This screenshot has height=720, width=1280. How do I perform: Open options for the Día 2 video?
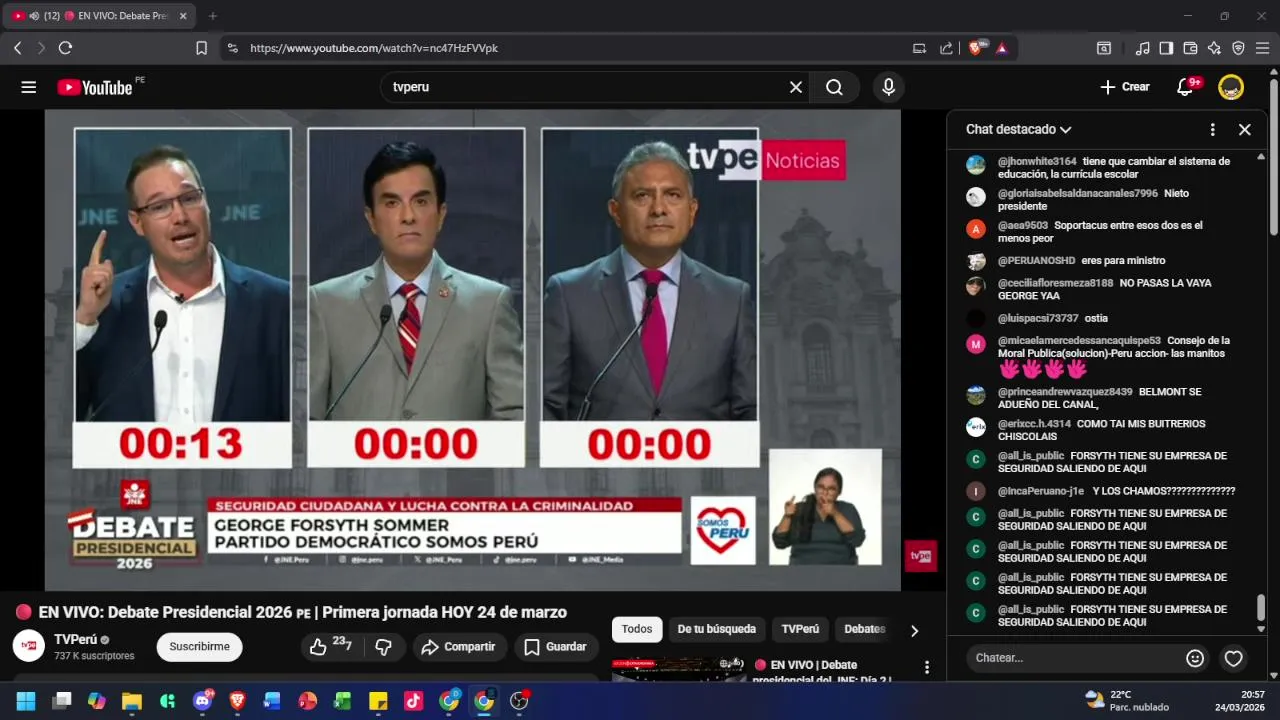[x=927, y=667]
